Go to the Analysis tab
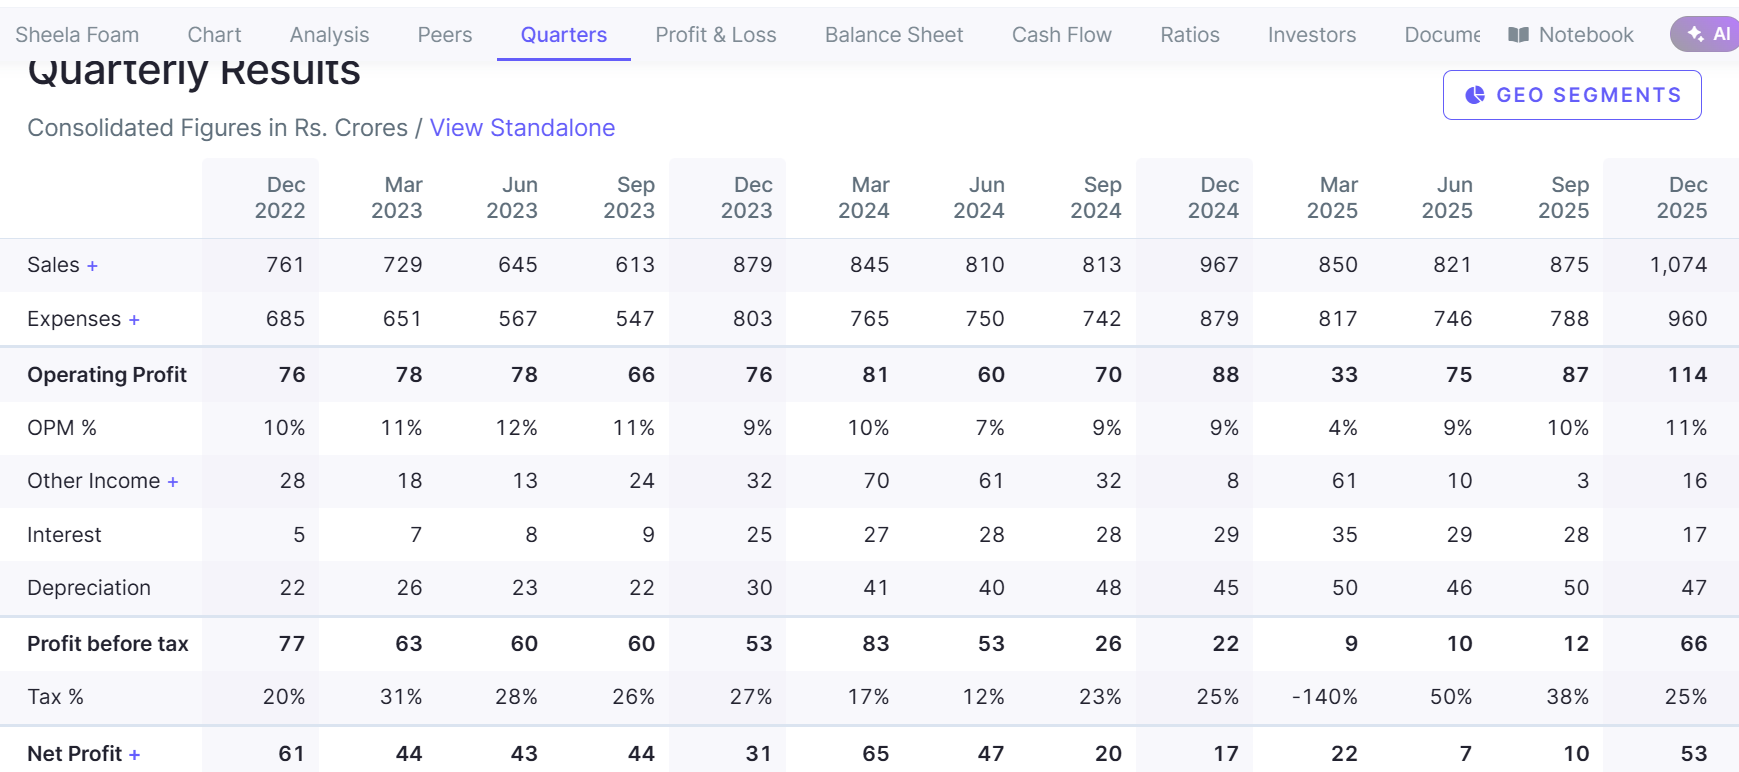Viewport: 1739px width, 772px height. tap(330, 35)
